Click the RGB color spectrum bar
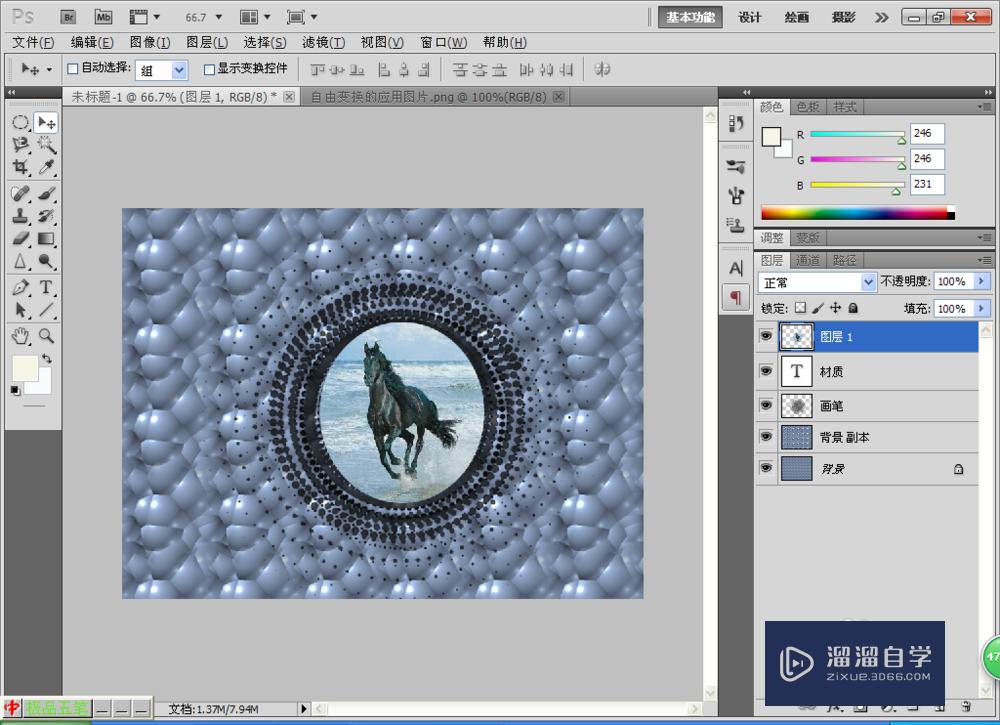1000x725 pixels. [856, 212]
